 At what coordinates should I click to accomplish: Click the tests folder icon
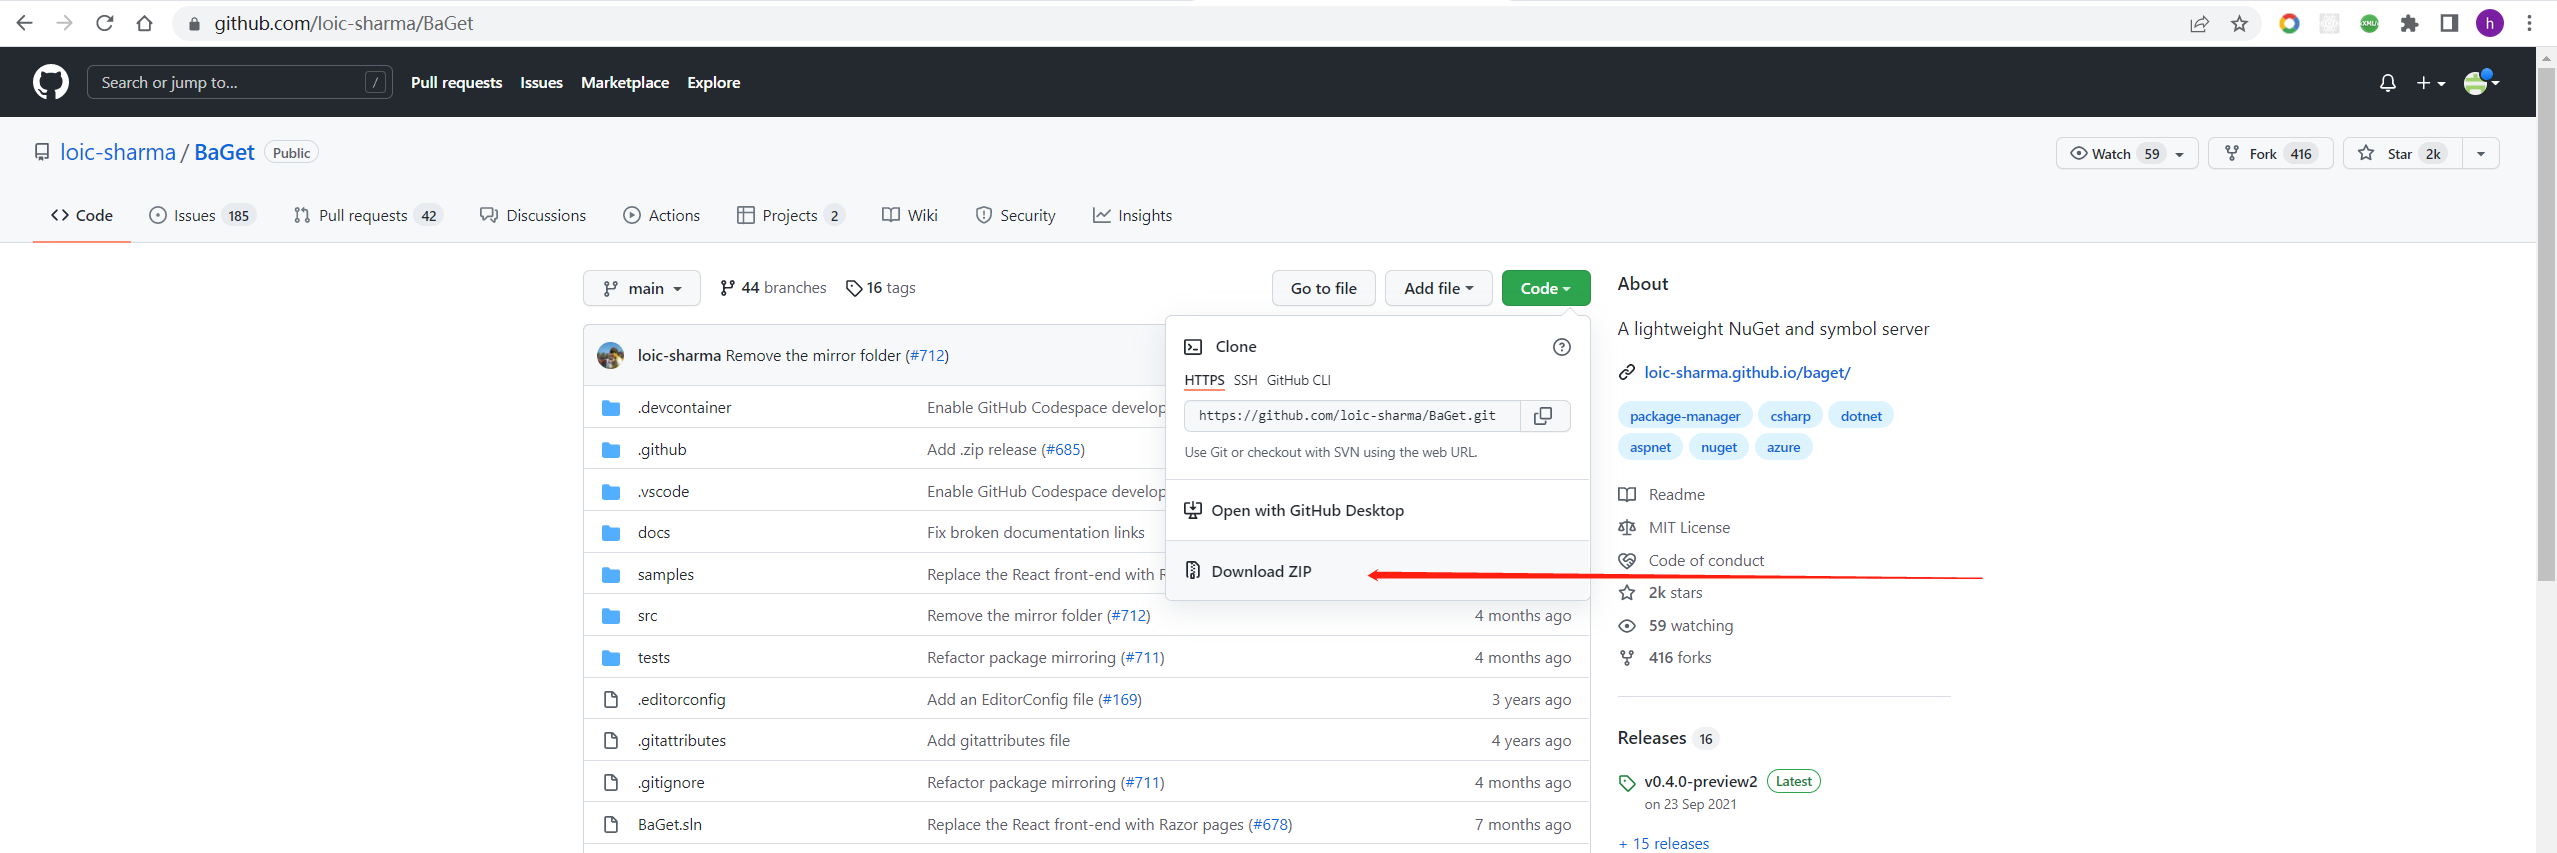[x=611, y=658]
